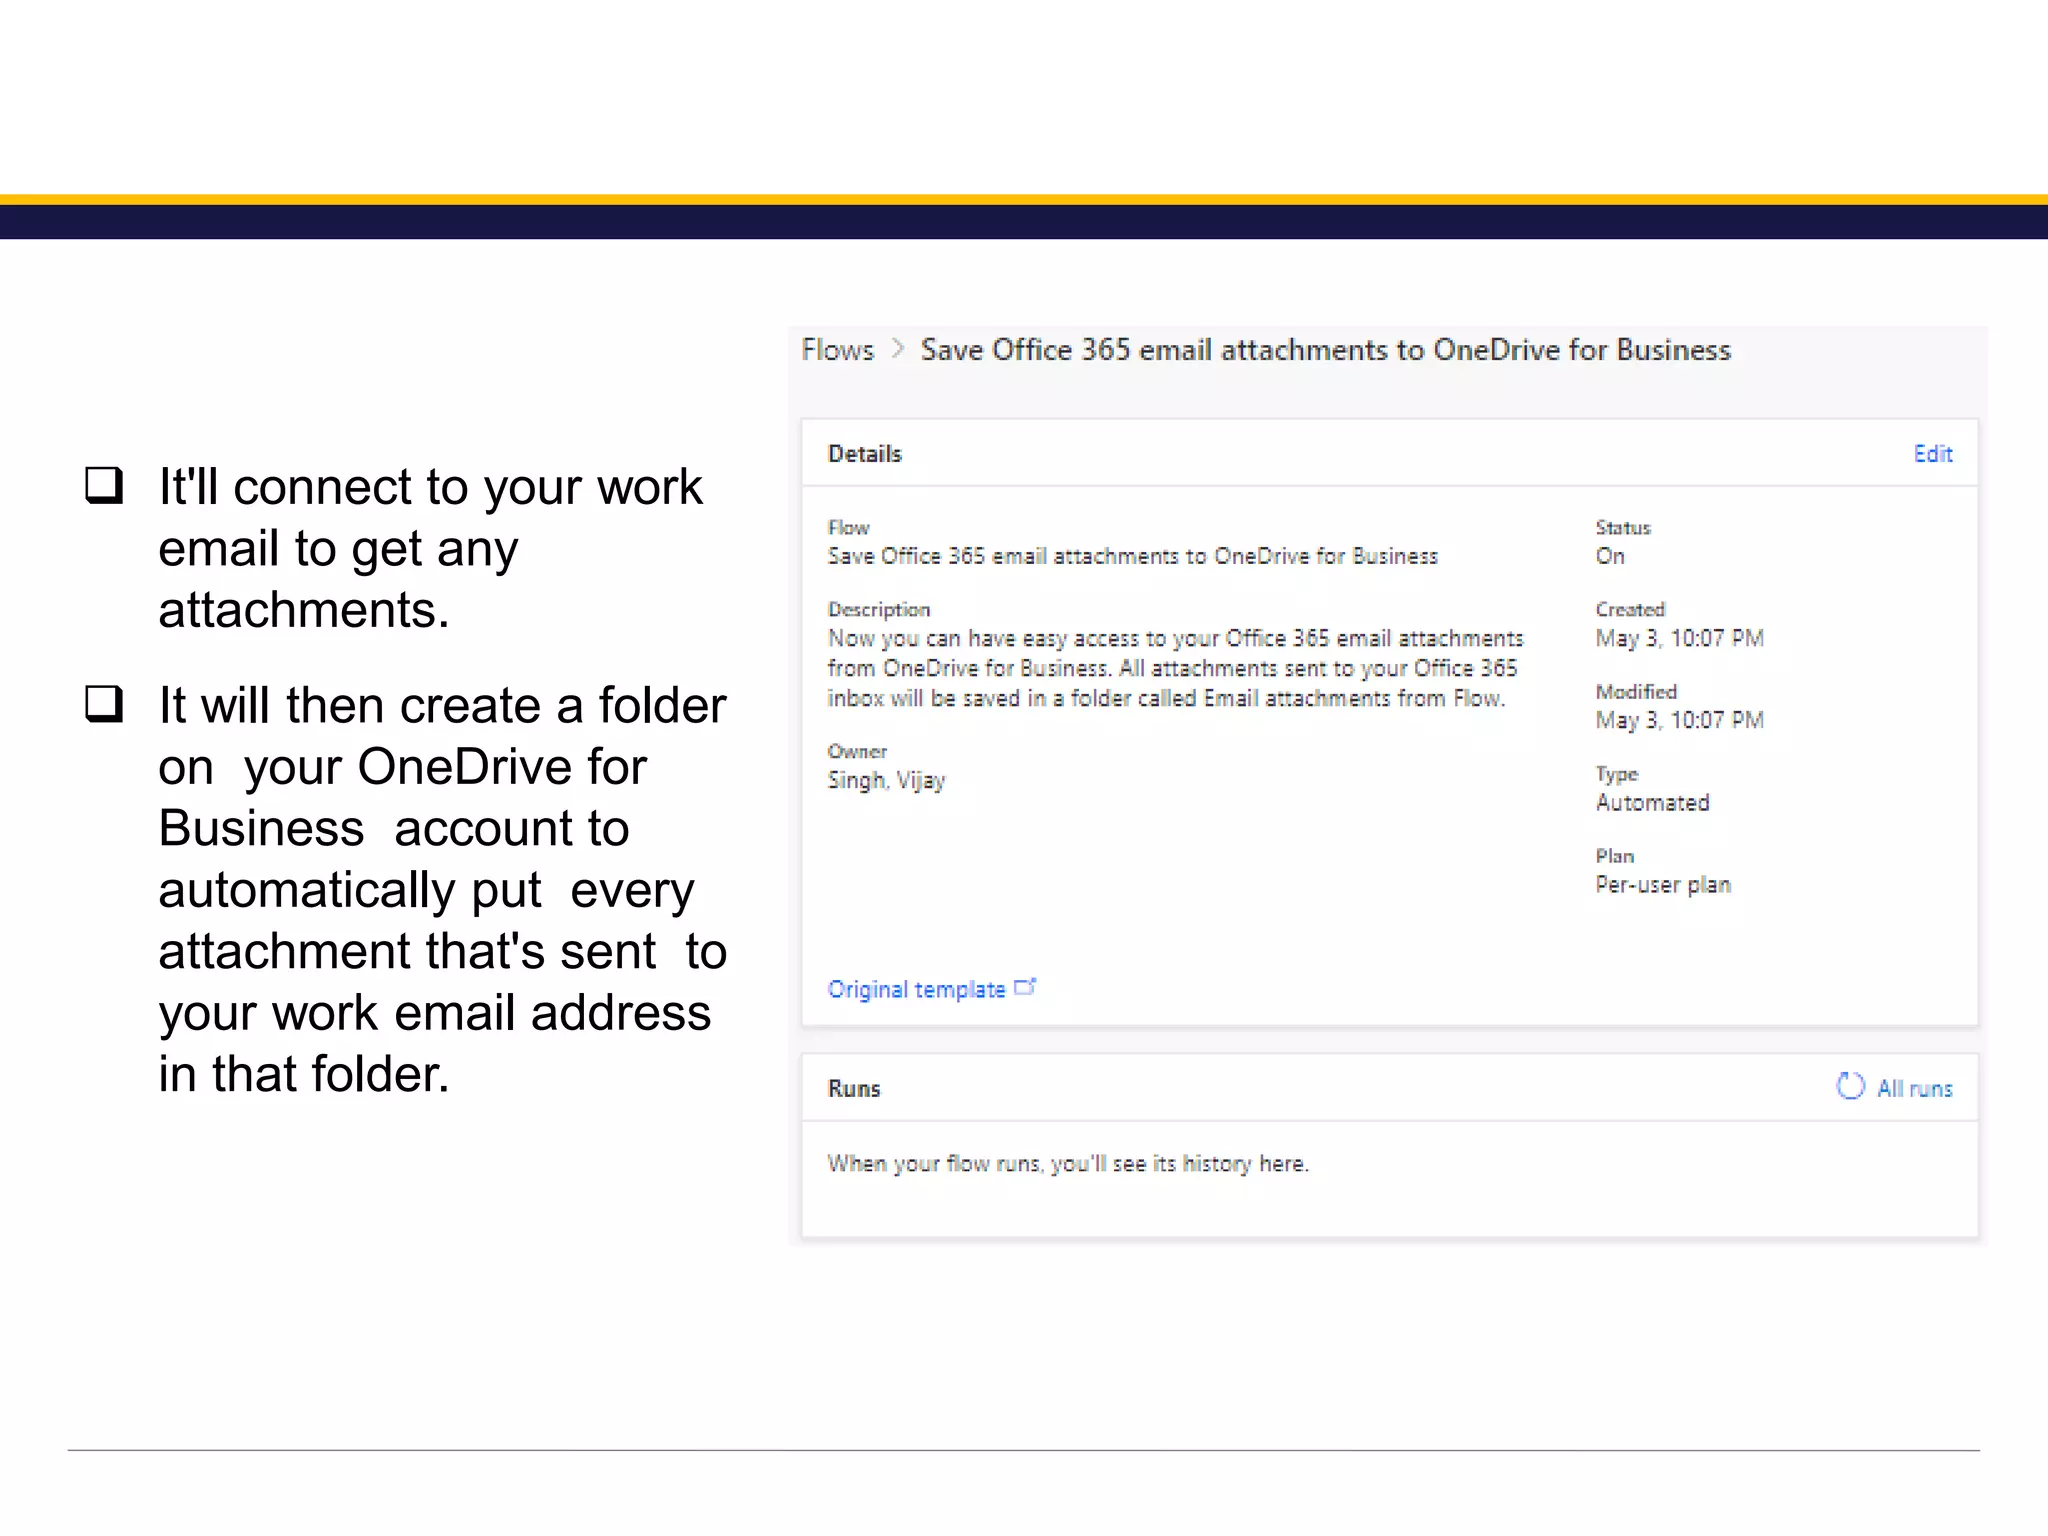Click the refresh icon beside All runs
Image resolution: width=2048 pixels, height=1536 pixels.
1850,1086
